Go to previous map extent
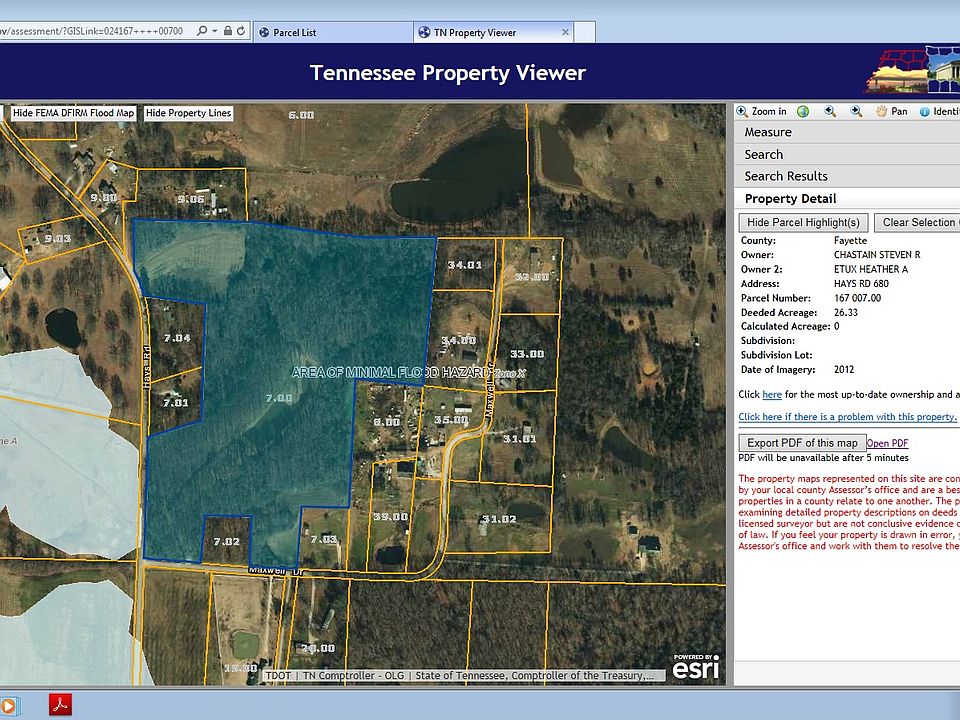 pos(830,112)
